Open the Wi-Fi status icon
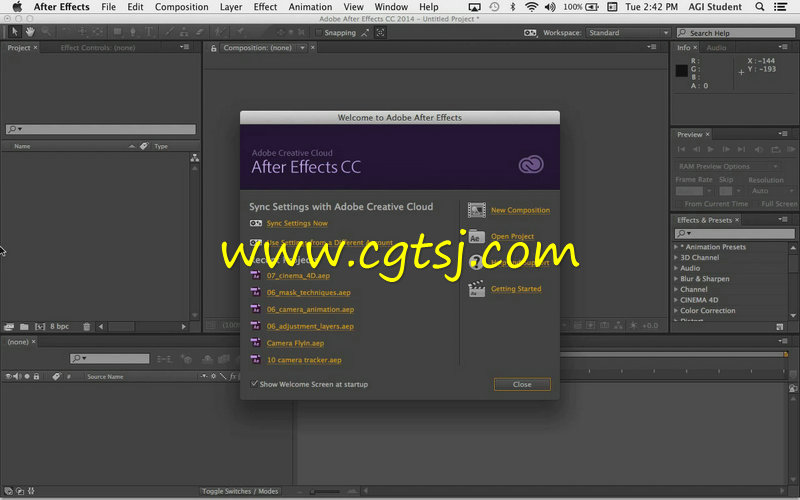 (531, 7)
